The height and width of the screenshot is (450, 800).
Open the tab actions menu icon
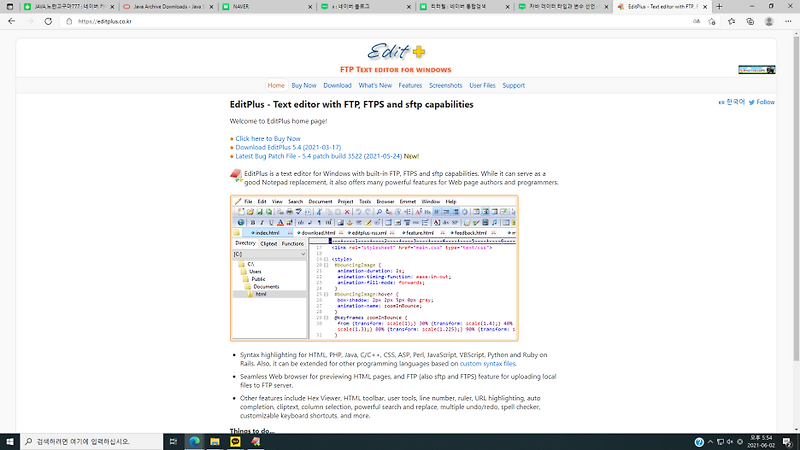[x=10, y=7]
